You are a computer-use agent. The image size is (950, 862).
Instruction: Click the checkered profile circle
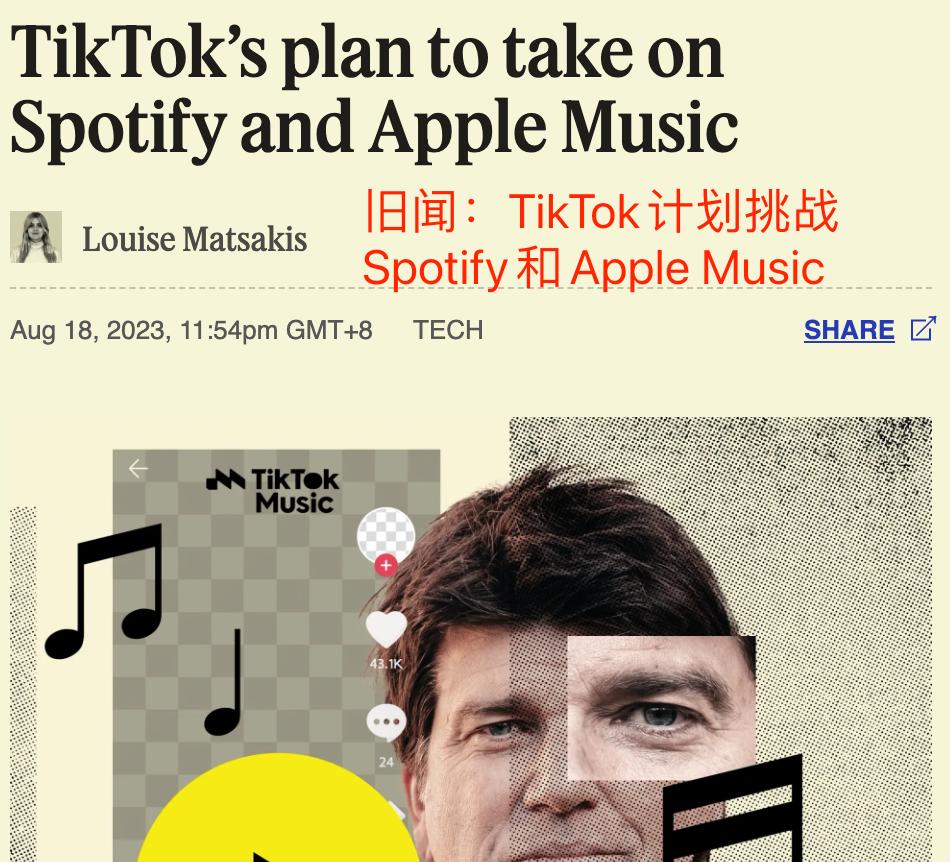[386, 535]
